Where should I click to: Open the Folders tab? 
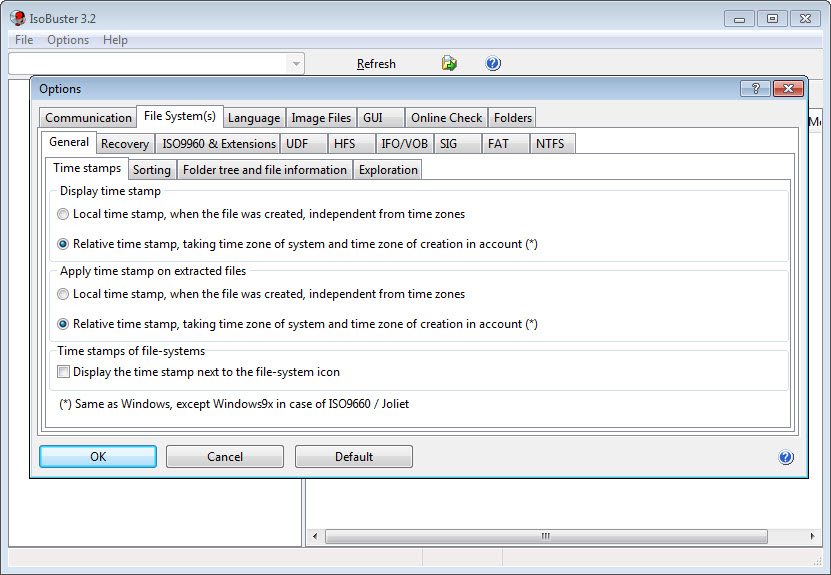pos(512,118)
